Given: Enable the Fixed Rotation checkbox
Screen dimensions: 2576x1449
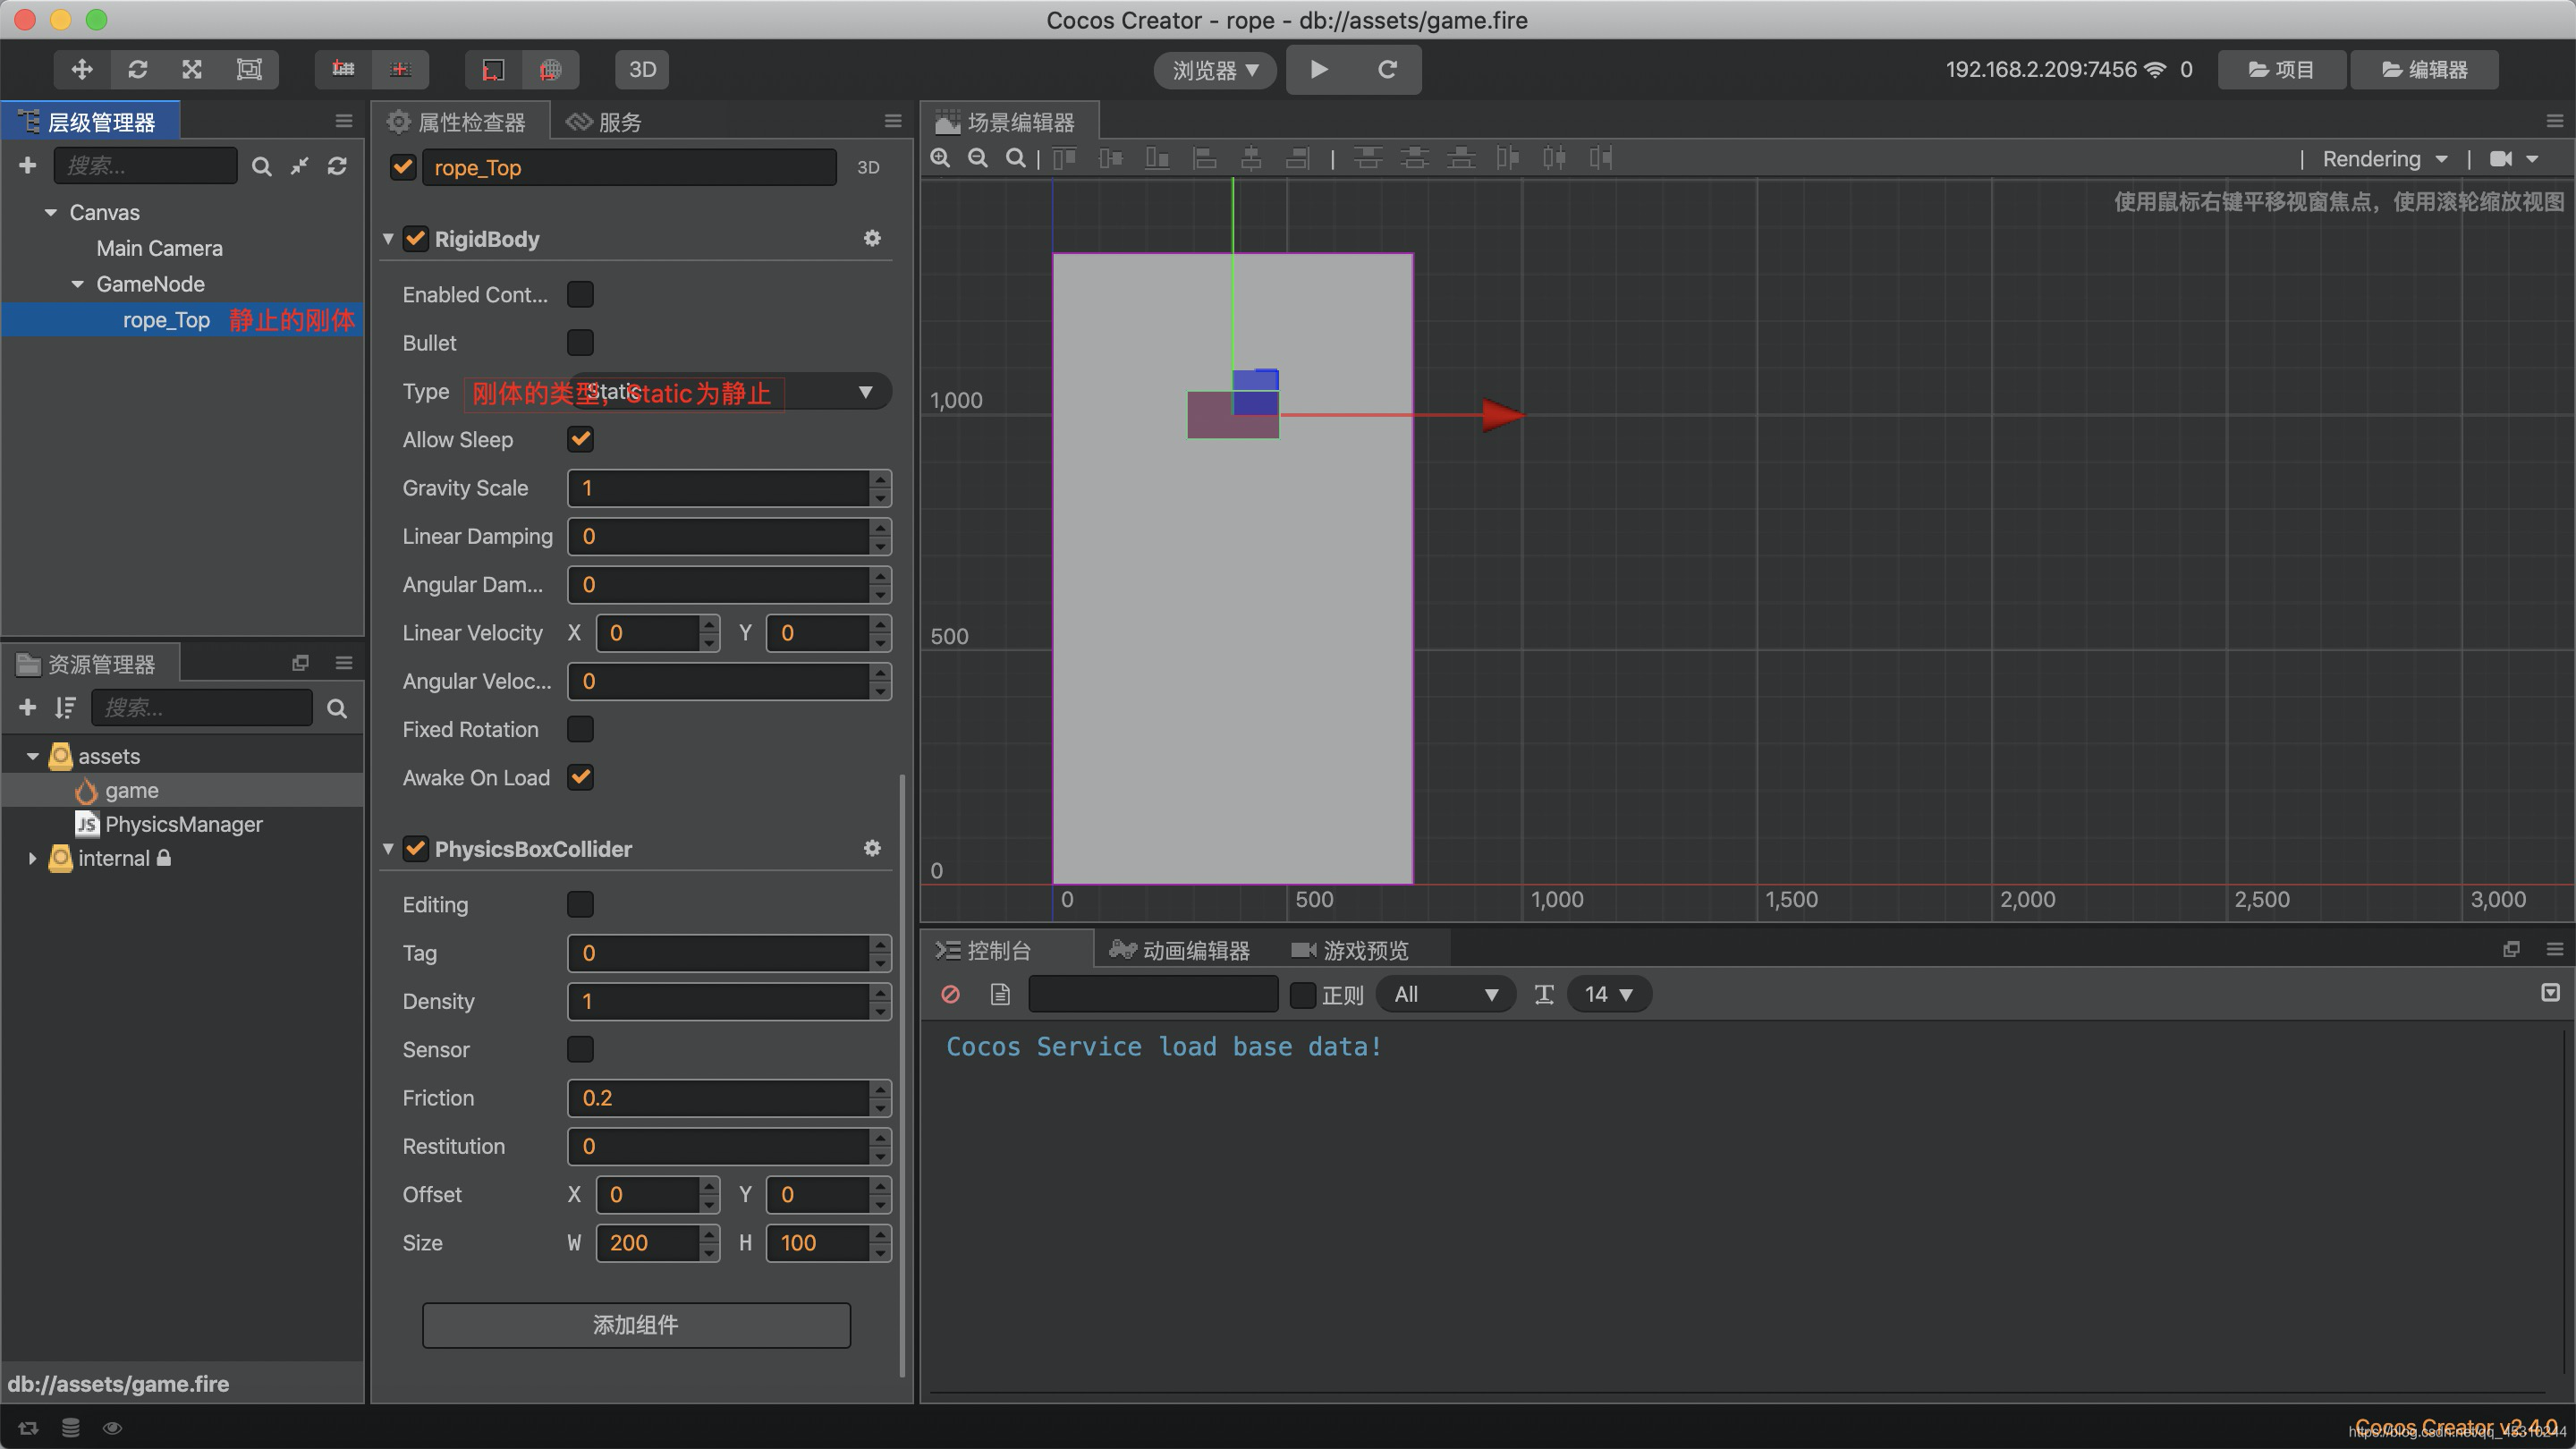Looking at the screenshot, I should [580, 729].
